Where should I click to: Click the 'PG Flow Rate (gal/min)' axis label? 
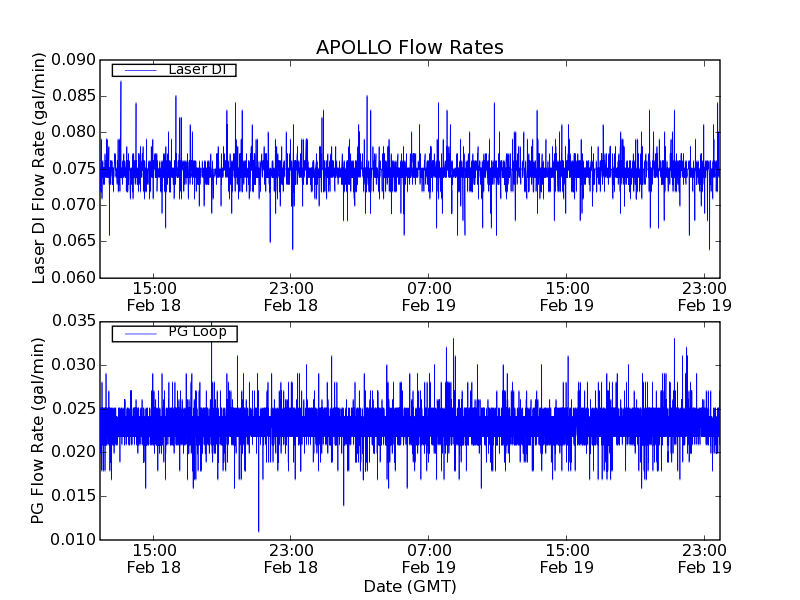(39, 430)
